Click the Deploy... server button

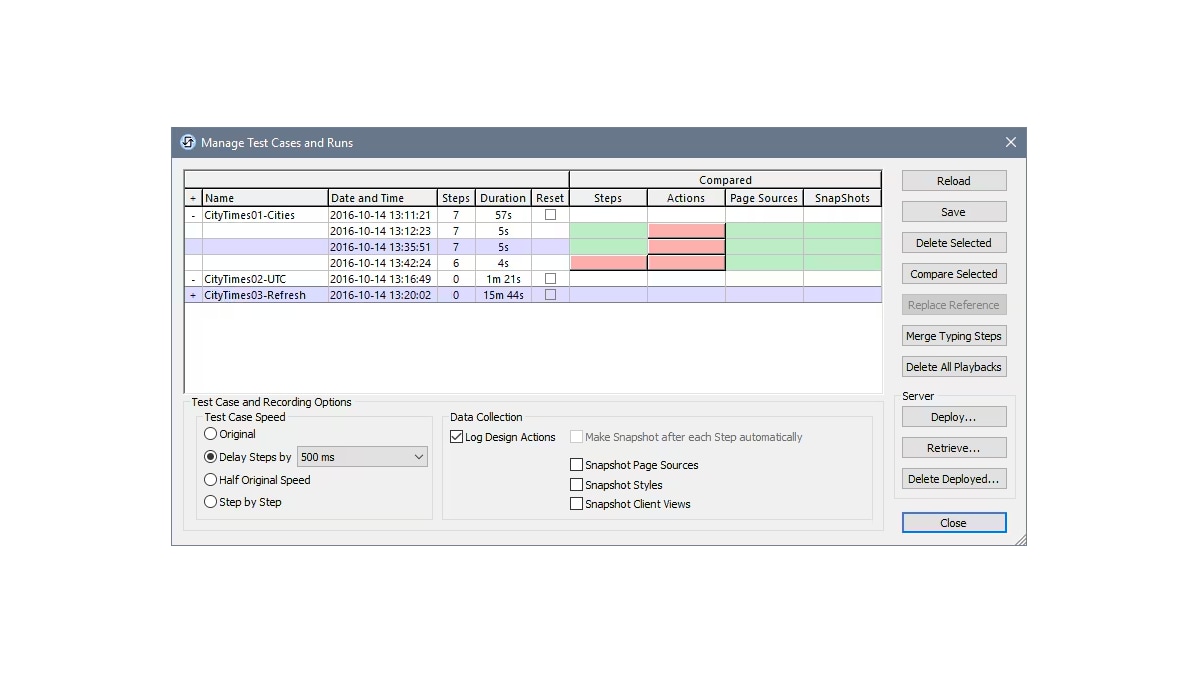click(x=953, y=417)
